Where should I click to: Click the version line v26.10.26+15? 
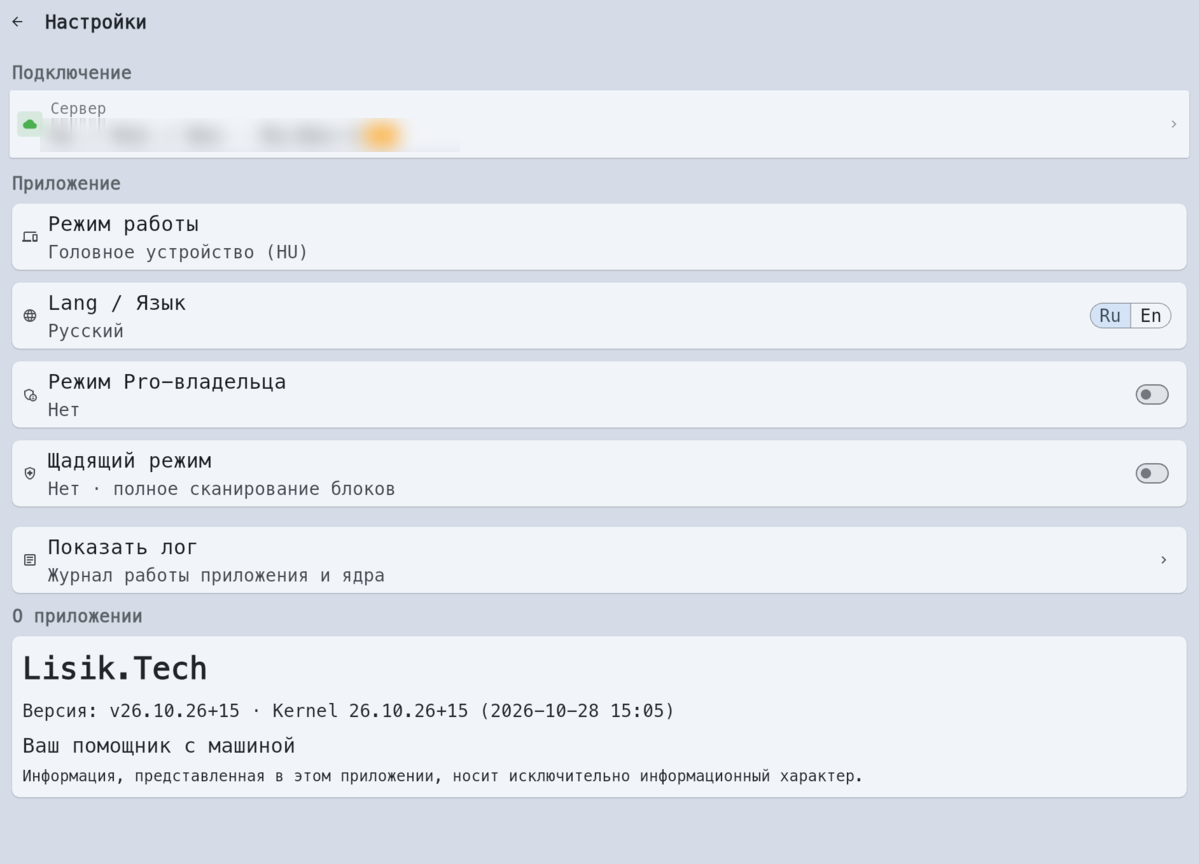[x=349, y=711]
